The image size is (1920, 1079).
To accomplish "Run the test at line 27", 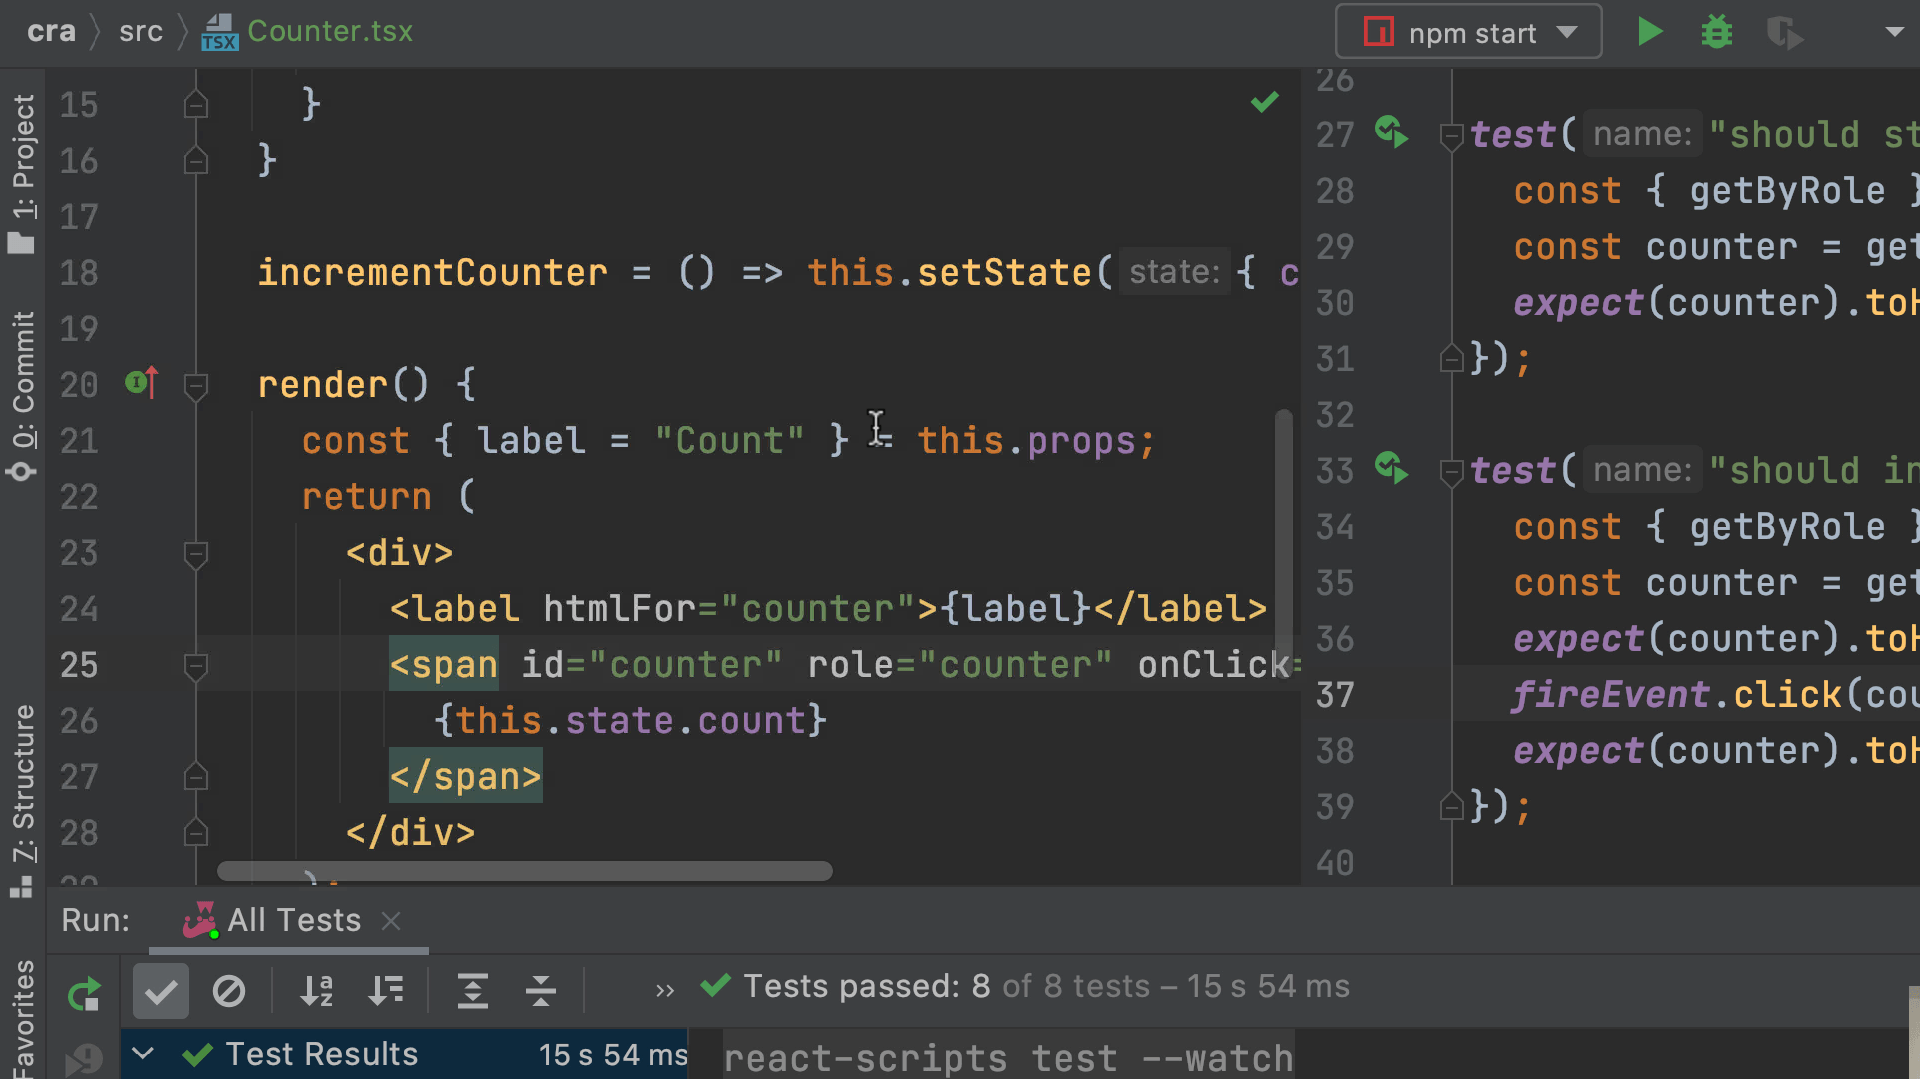I will pos(1391,132).
